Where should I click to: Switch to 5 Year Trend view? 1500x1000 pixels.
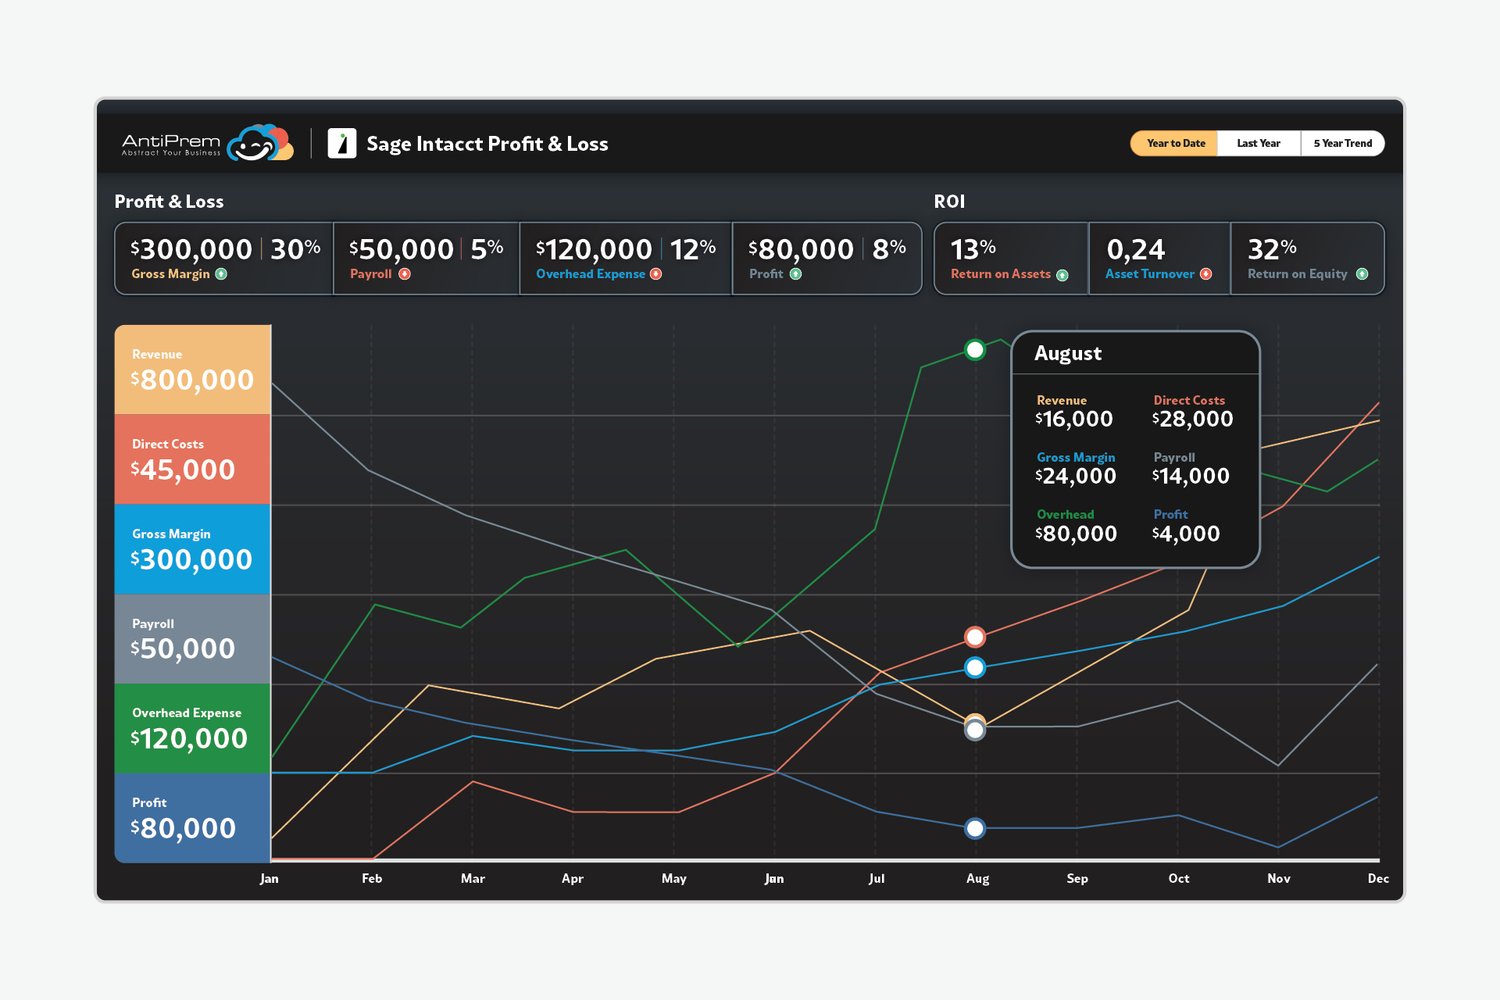pos(1342,143)
